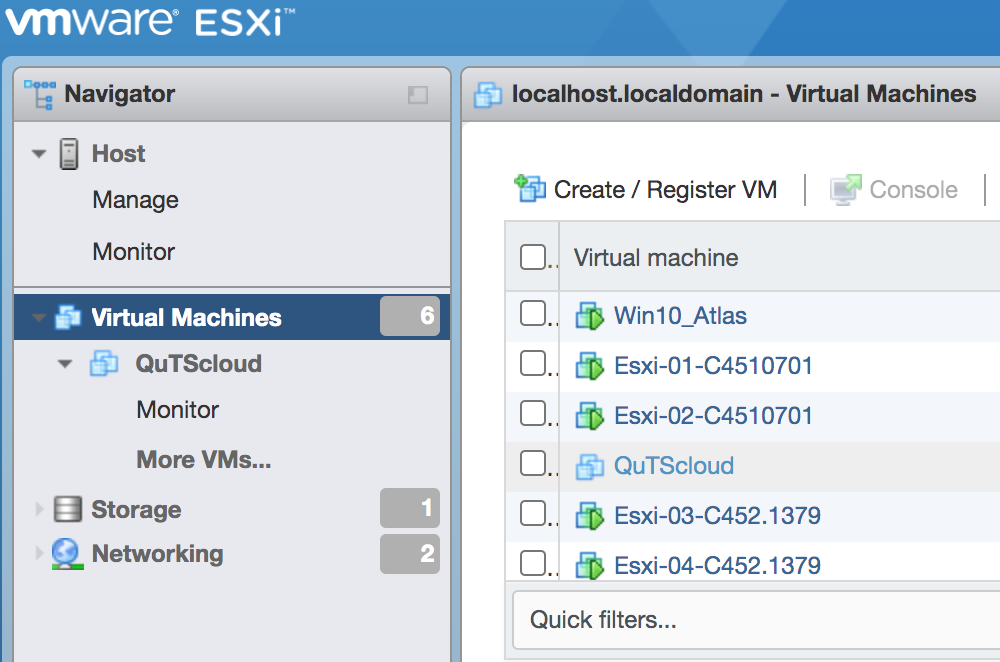Viewport: 1000px width, 662px height.
Task: Open the QuTScloud VM link in table
Action: click(673, 466)
